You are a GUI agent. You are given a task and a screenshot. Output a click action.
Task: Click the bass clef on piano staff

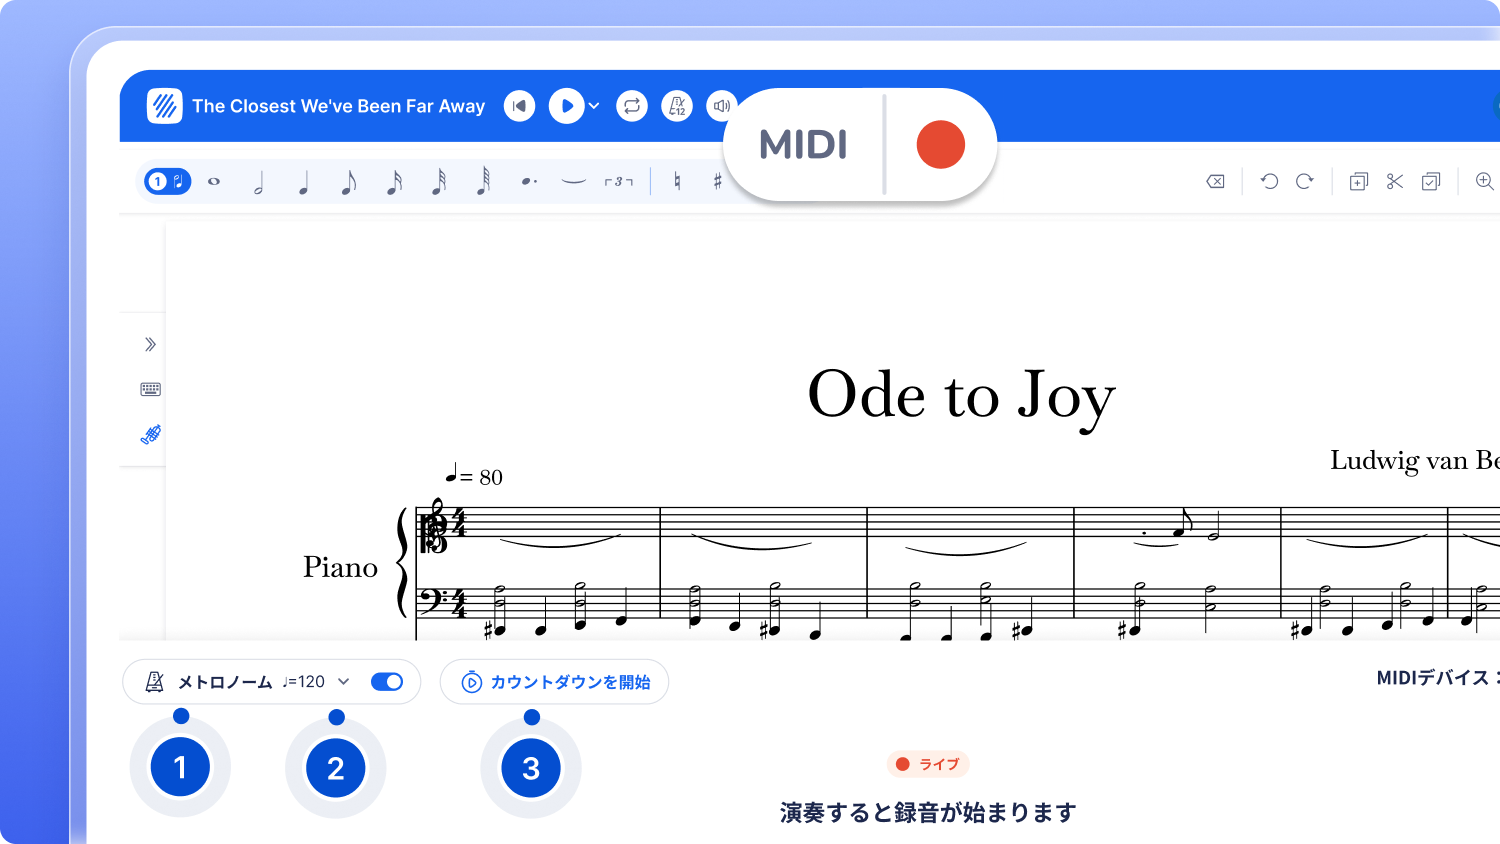tap(433, 601)
